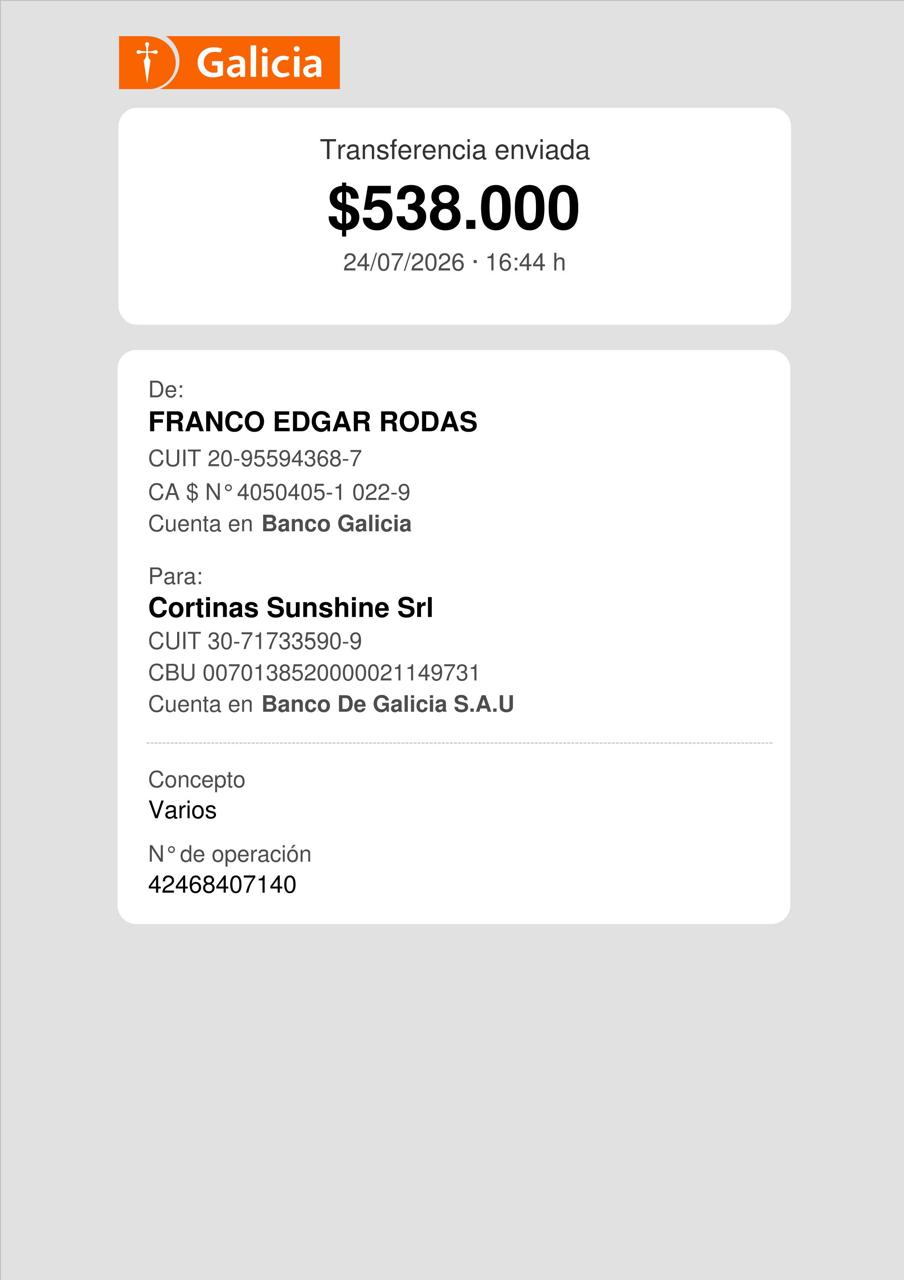Click the $538.000 transfer amount
The width and height of the screenshot is (904, 1280).
pyautogui.click(x=454, y=208)
